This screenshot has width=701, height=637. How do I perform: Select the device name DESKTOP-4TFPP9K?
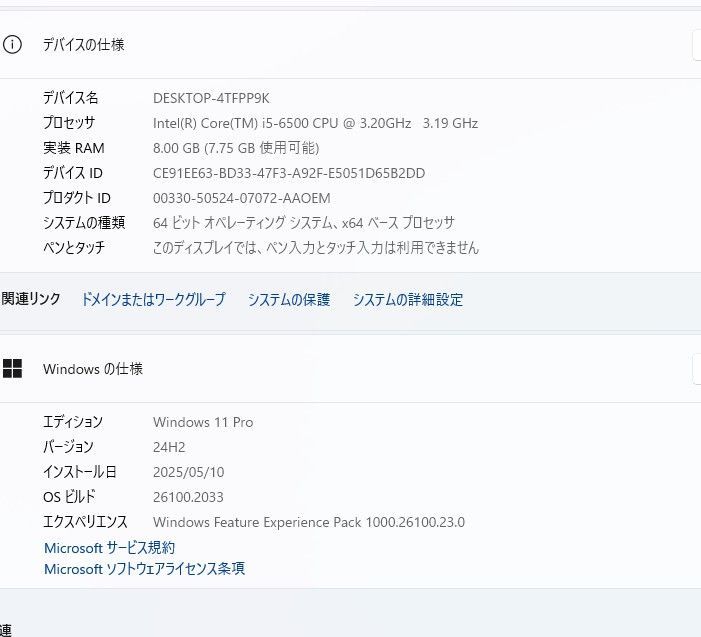tap(211, 98)
